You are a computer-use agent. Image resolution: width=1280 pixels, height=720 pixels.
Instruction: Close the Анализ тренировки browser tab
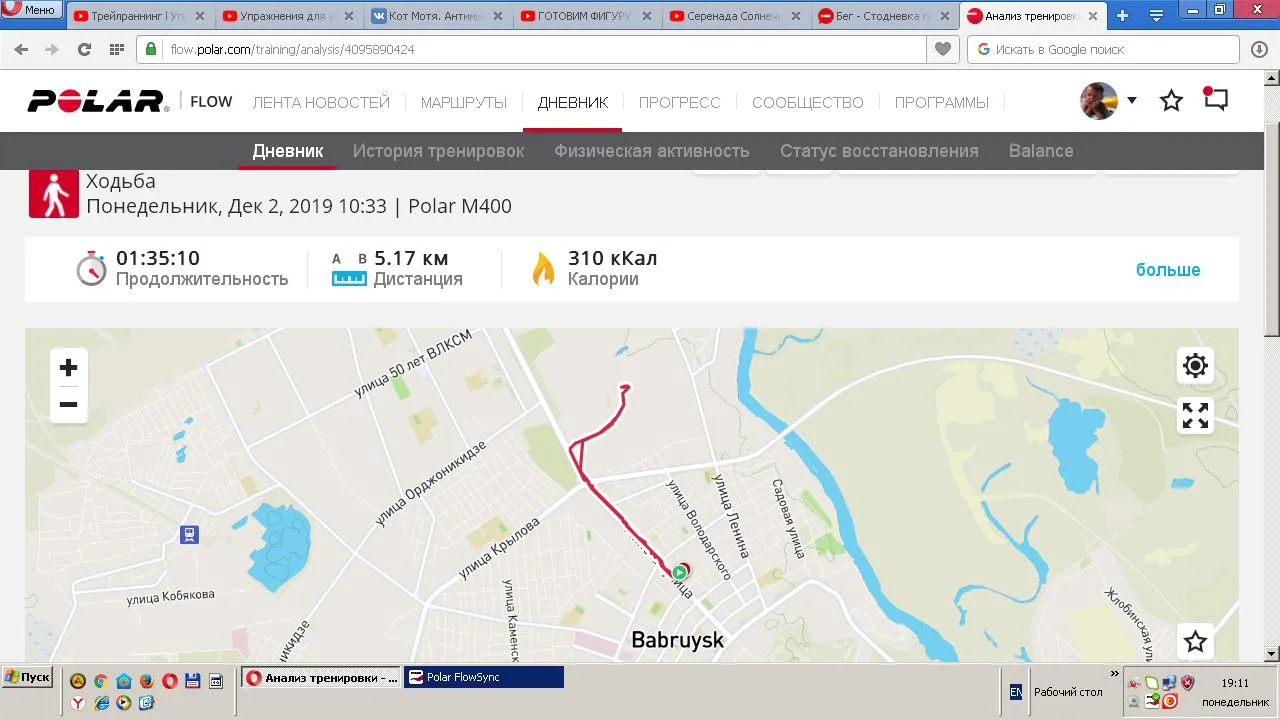point(1093,16)
